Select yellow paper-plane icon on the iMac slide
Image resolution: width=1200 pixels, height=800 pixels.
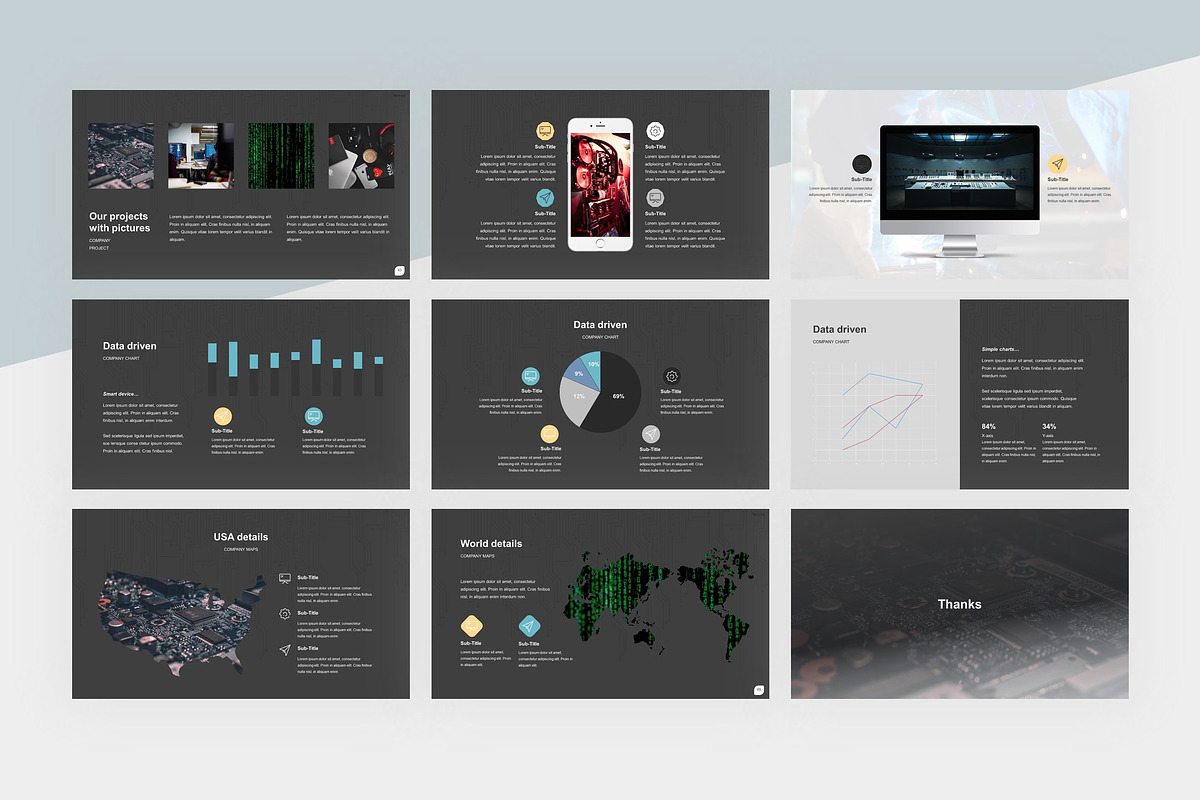[1058, 164]
